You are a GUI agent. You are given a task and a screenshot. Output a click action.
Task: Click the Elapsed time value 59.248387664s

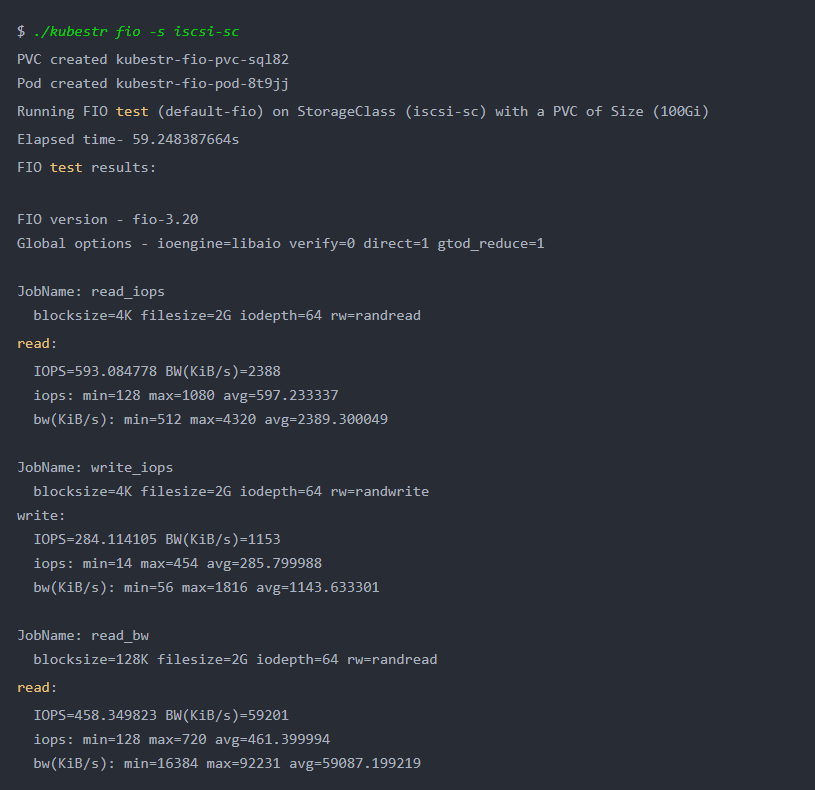186,139
